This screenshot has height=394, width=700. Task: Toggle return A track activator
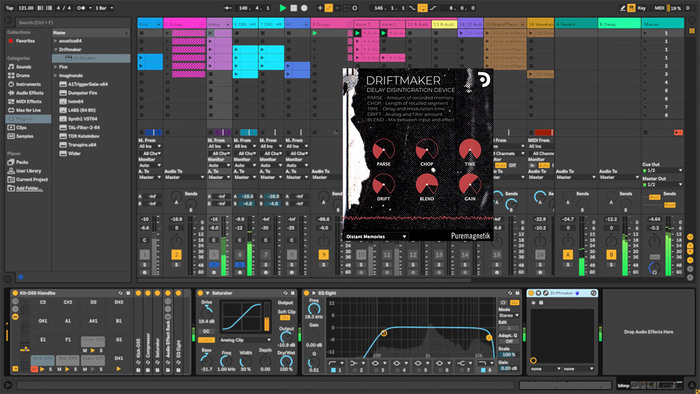pos(567,255)
